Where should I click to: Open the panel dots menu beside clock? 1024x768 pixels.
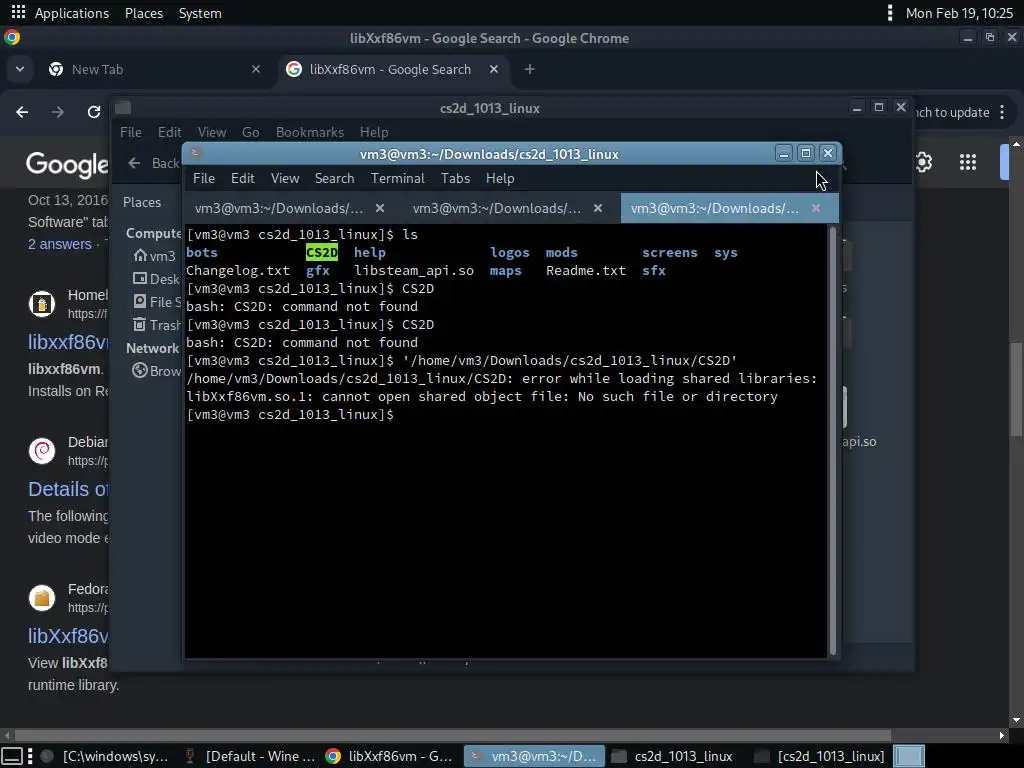tap(889, 13)
